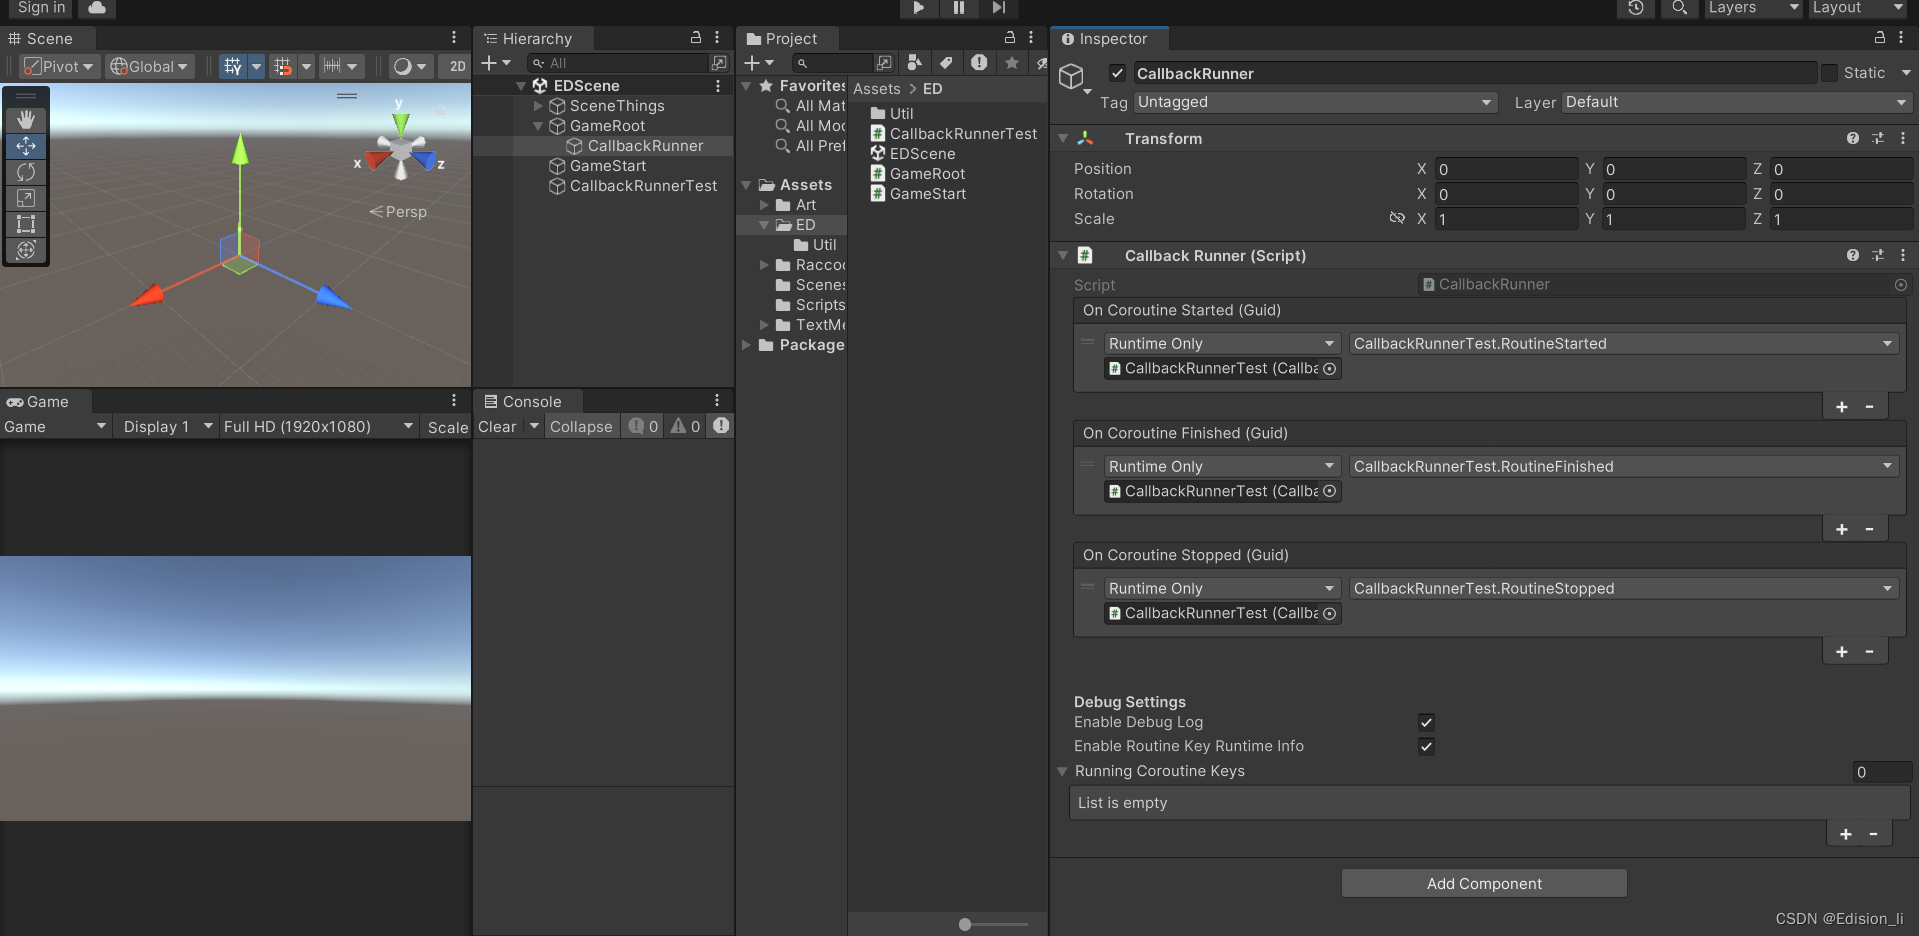Collapse the GameRoot hierarchy item
1919x936 pixels.
539,126
